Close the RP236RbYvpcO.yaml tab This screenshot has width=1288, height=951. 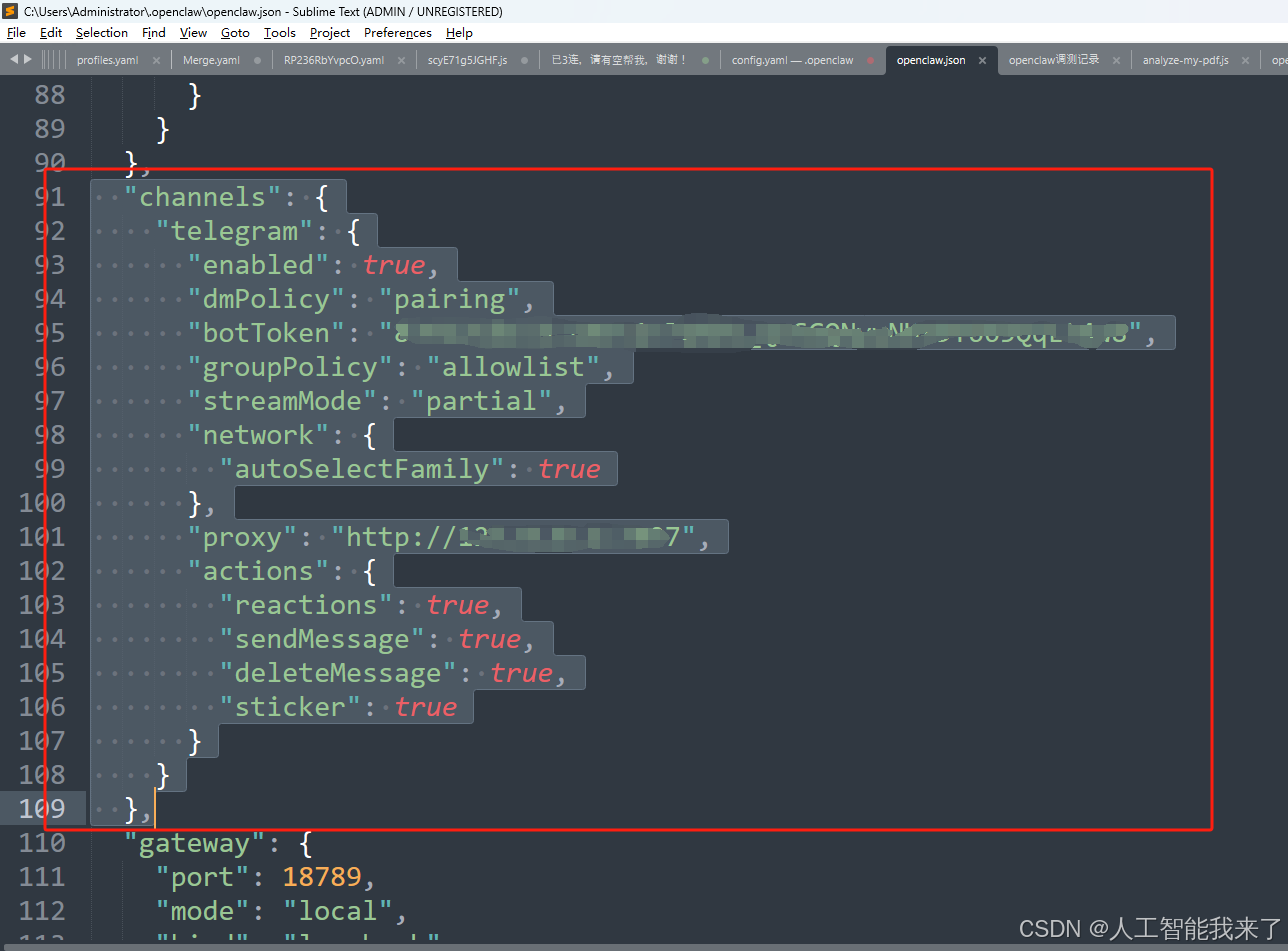pos(401,60)
